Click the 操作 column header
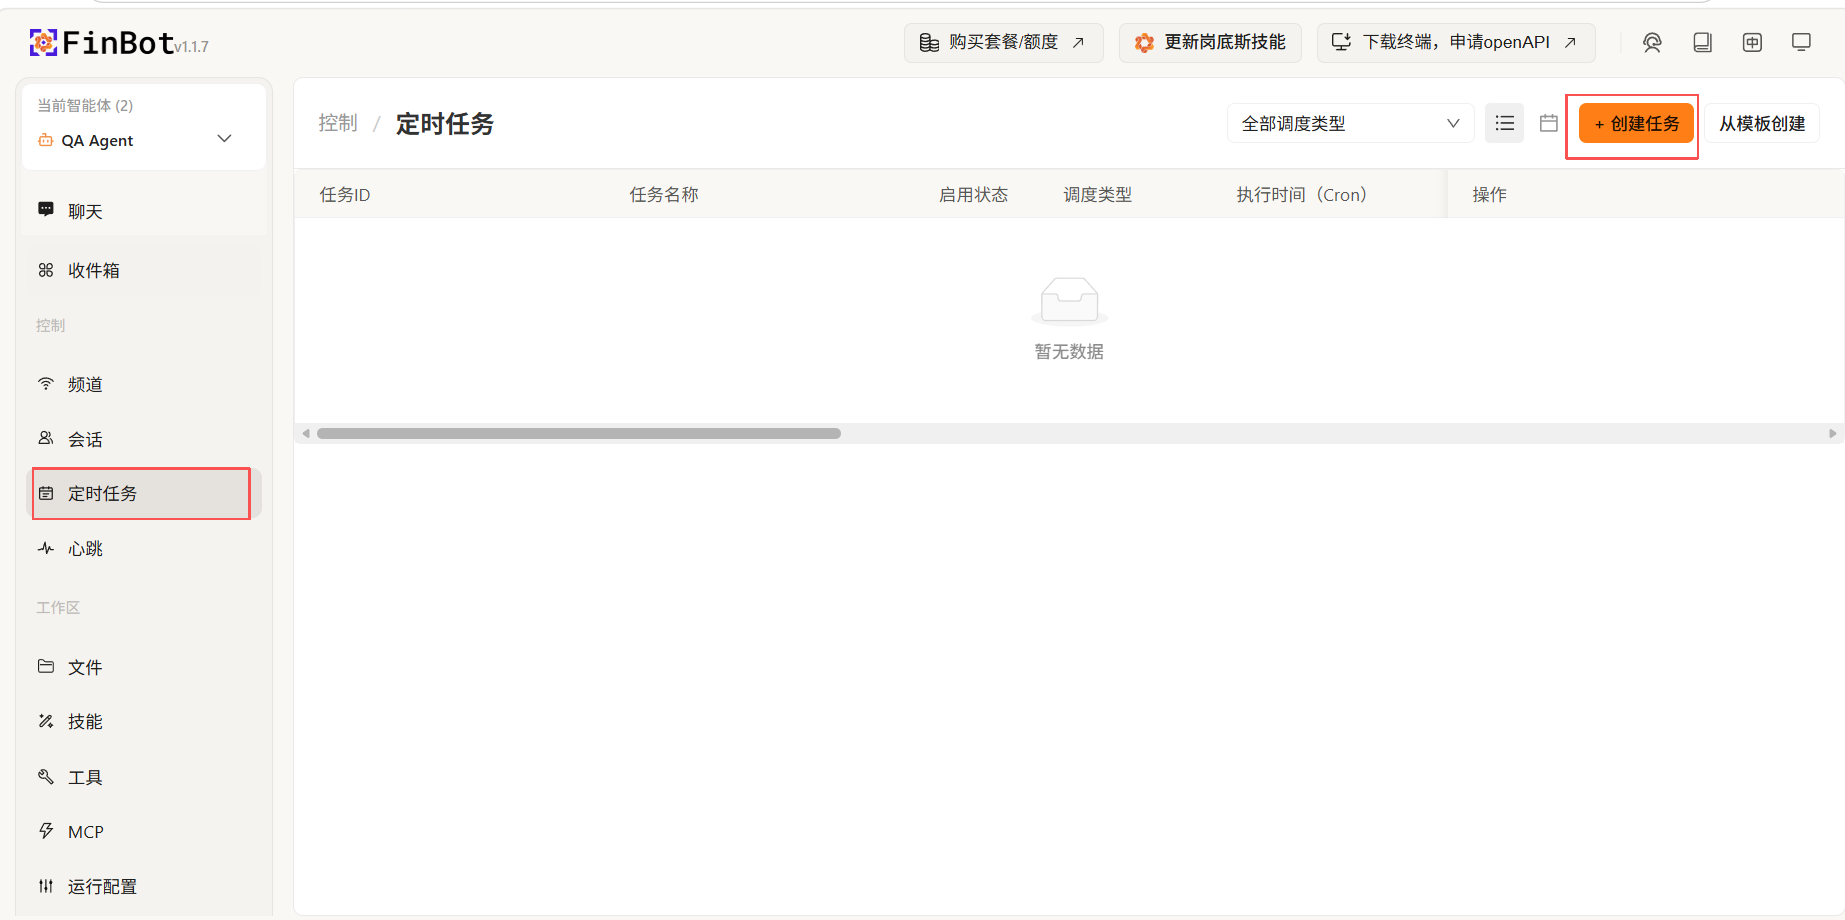 pos(1489,195)
